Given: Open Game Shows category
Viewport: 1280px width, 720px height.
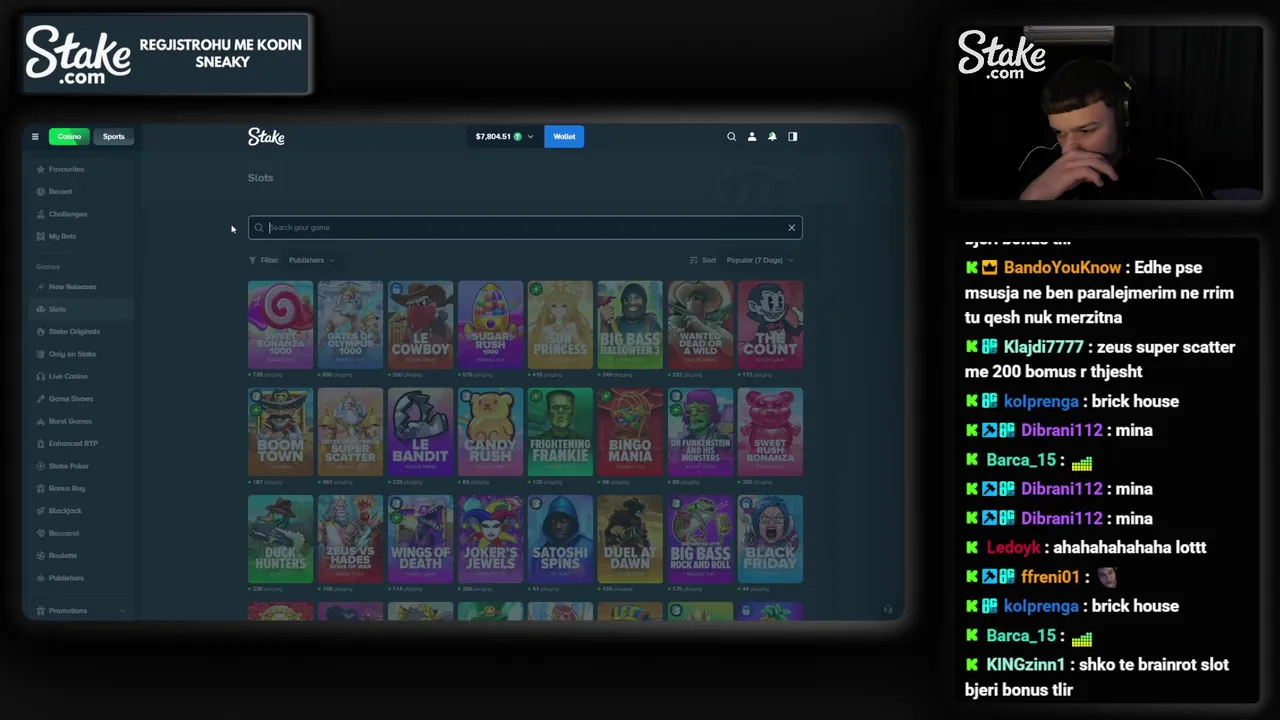Looking at the screenshot, I should point(64,399).
